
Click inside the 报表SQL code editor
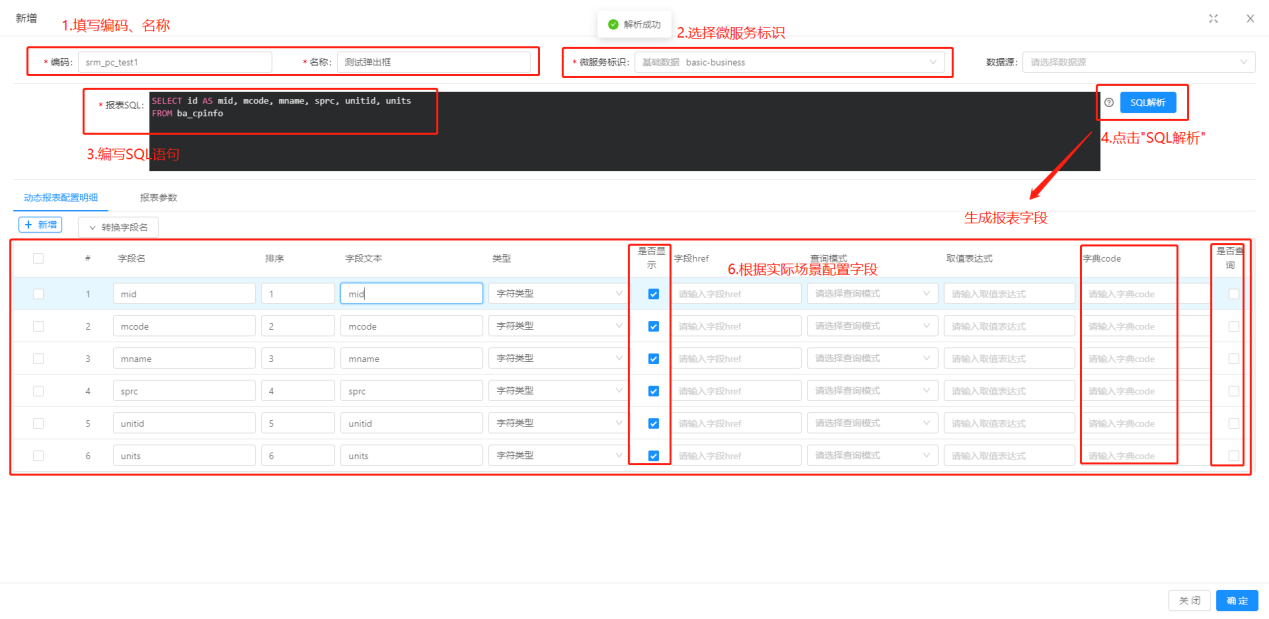624,131
